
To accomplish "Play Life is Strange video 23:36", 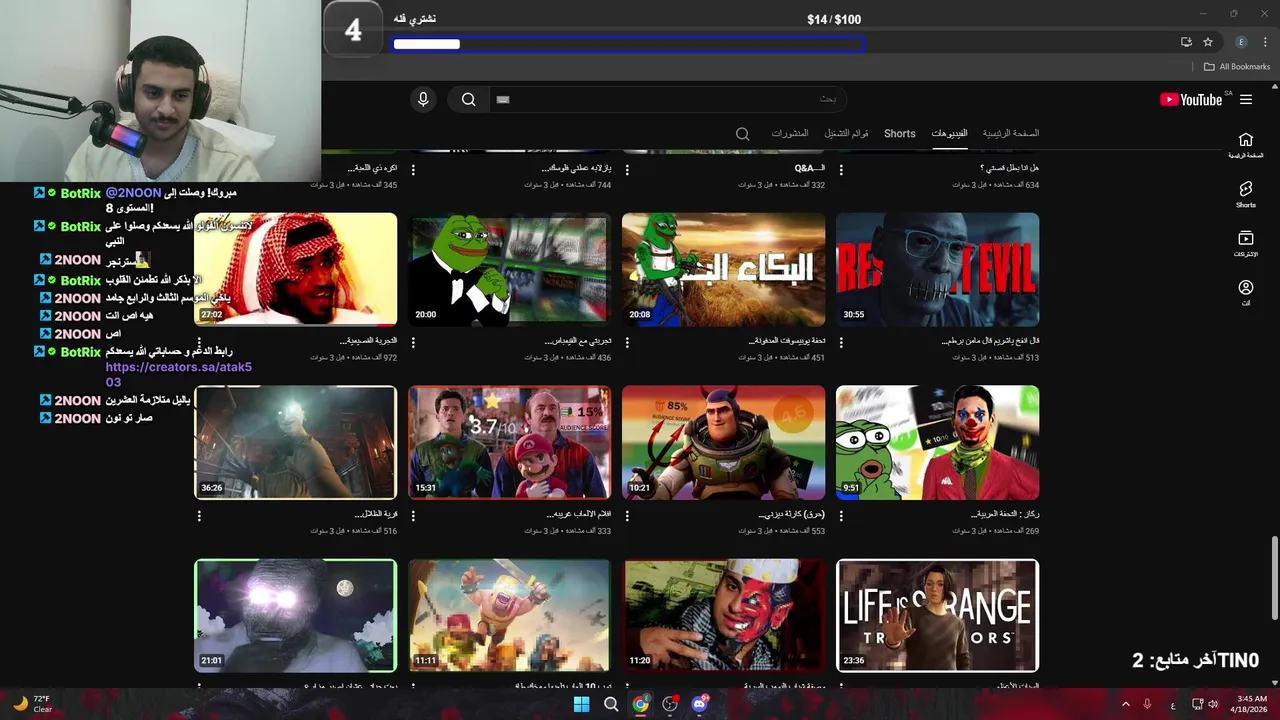I will [937, 615].
